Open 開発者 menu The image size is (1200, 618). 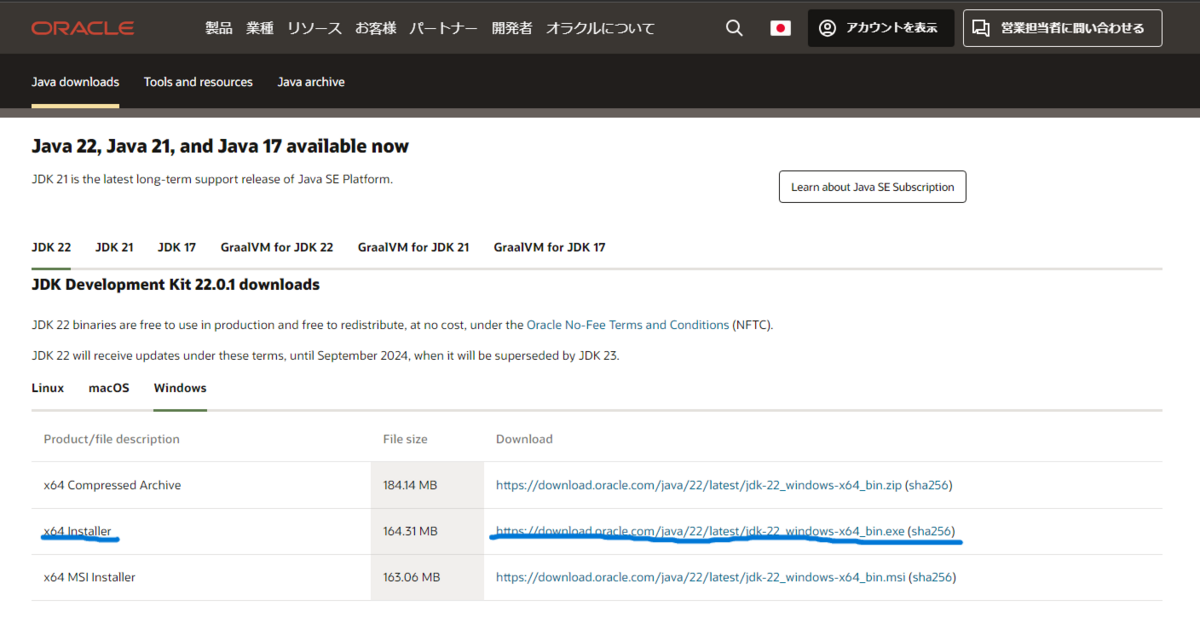pos(512,28)
